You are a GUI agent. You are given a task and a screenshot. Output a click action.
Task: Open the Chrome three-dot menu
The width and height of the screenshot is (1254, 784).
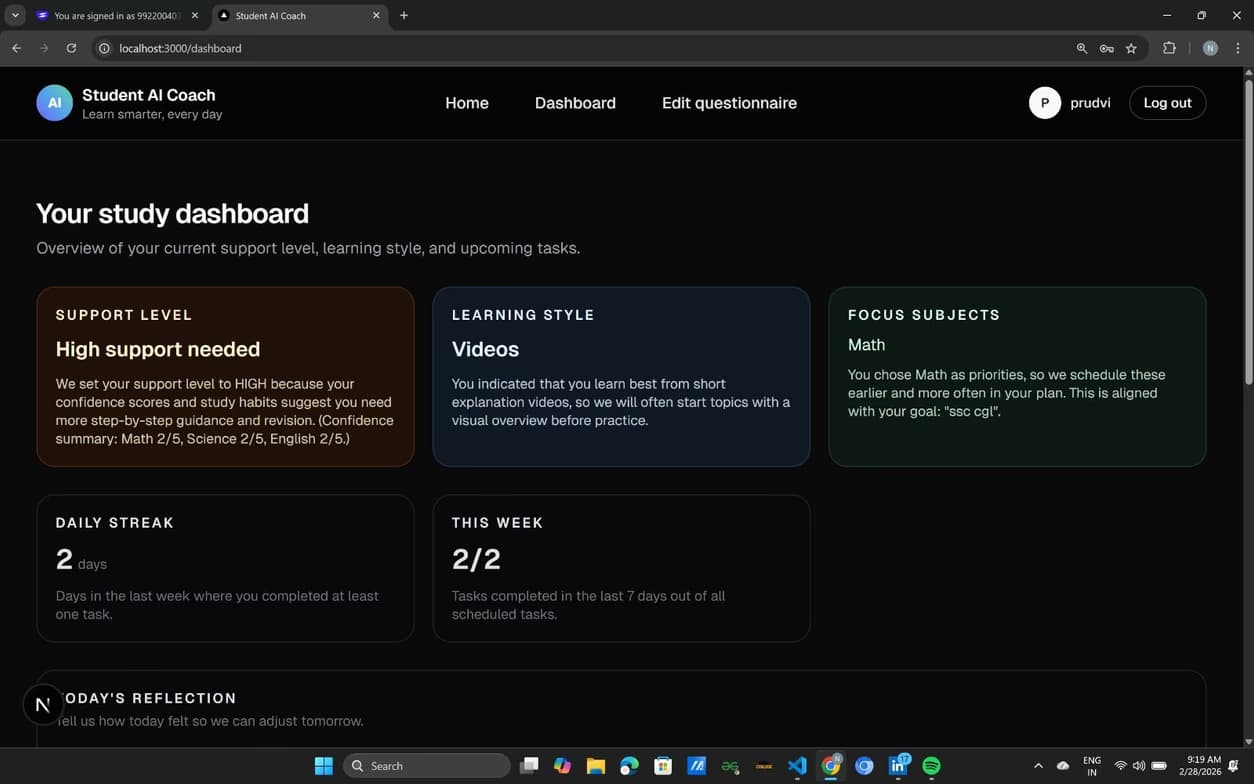click(1238, 48)
